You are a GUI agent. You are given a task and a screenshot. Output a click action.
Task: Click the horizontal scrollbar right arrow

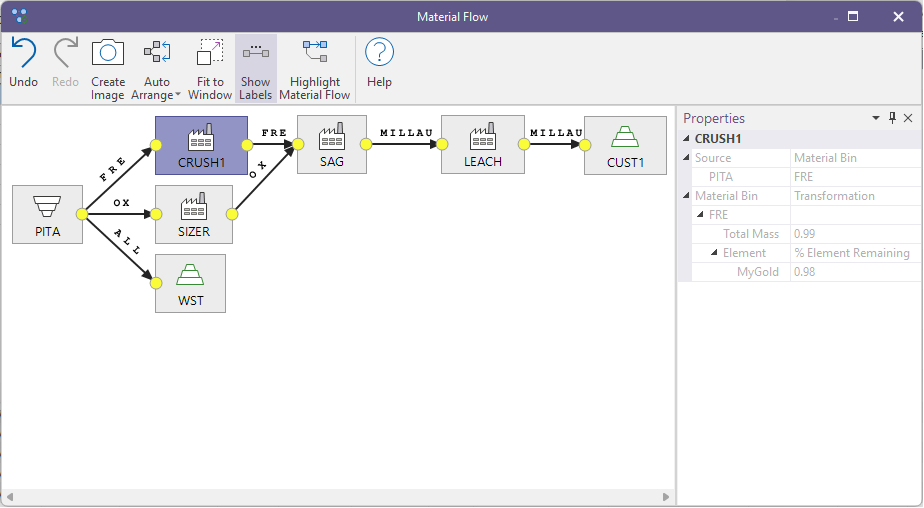tap(666, 497)
